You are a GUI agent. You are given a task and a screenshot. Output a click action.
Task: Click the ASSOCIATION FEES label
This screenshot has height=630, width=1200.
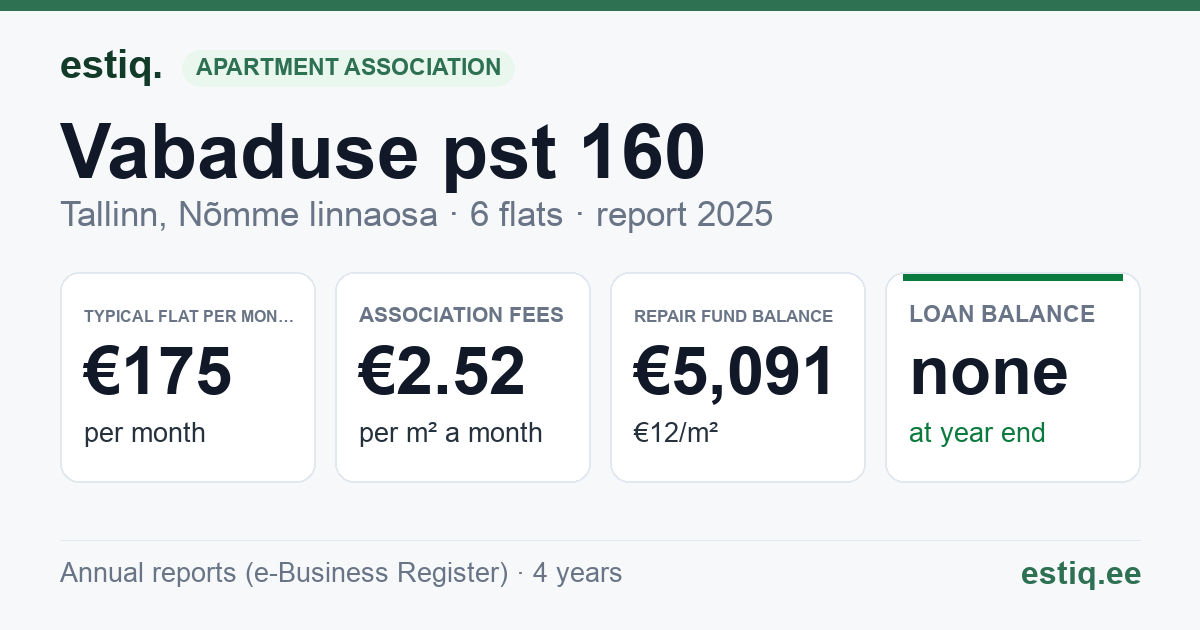pos(461,315)
